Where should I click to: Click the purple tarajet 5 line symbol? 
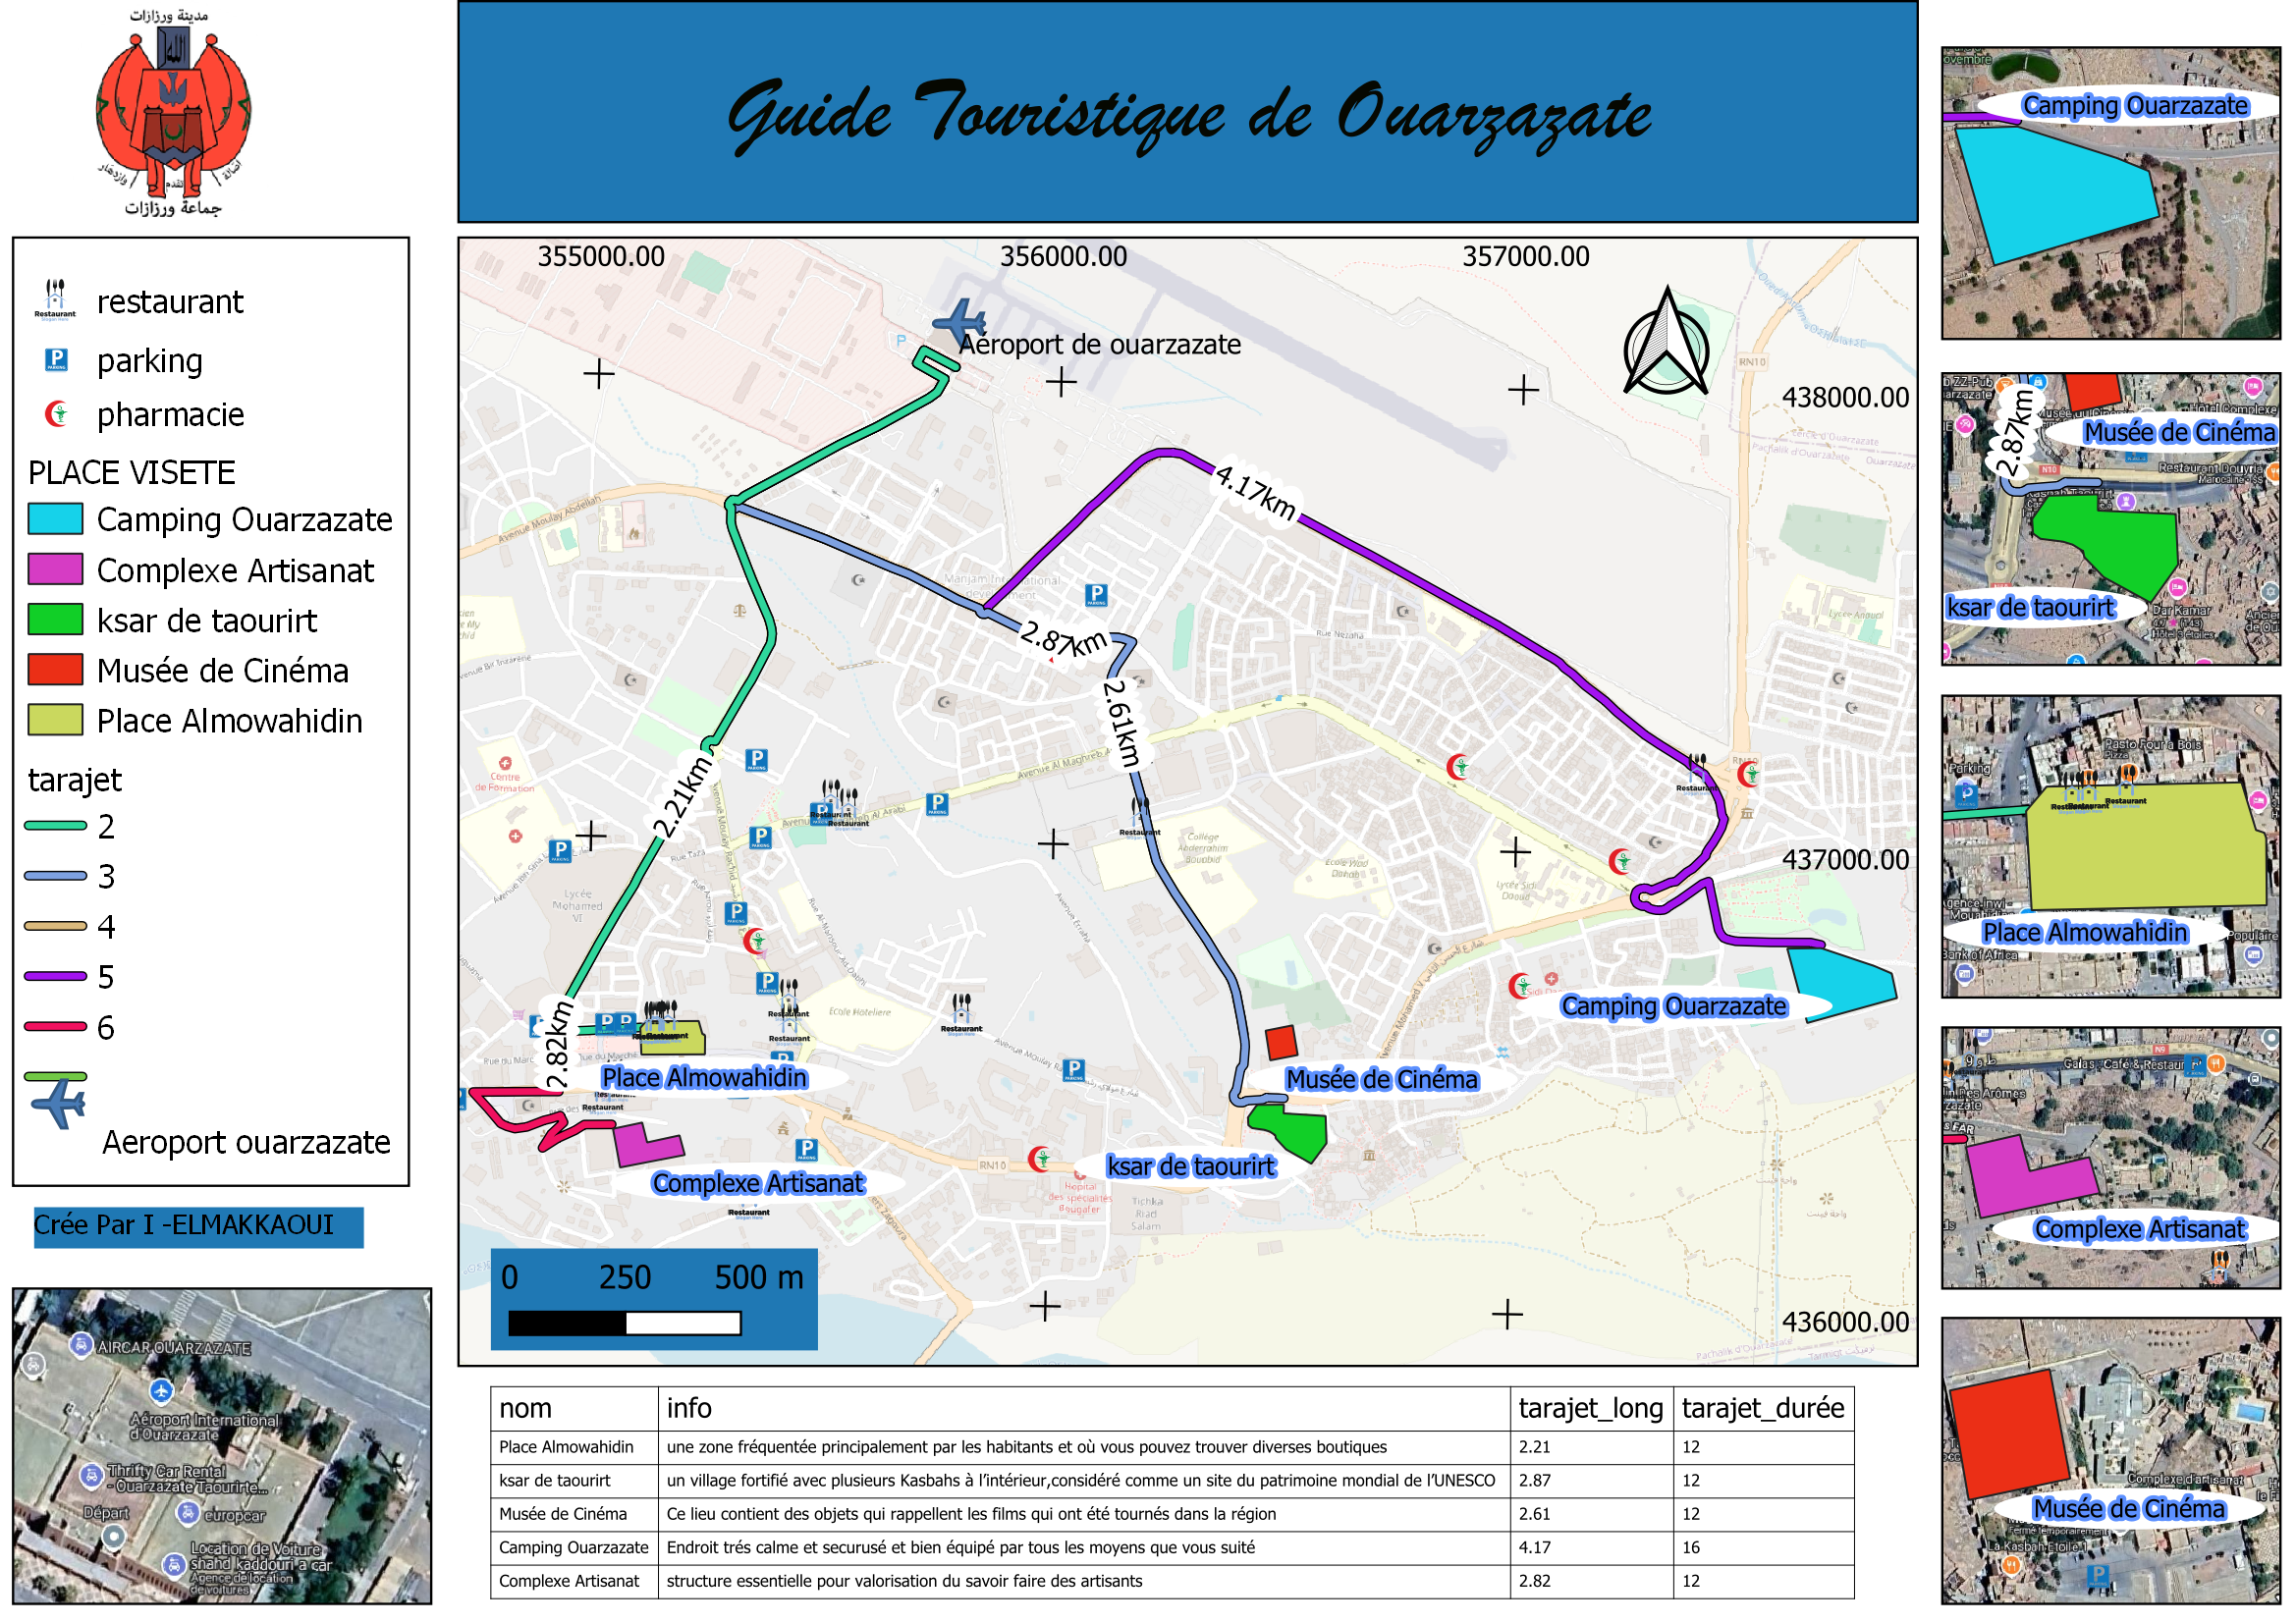coord(56,976)
